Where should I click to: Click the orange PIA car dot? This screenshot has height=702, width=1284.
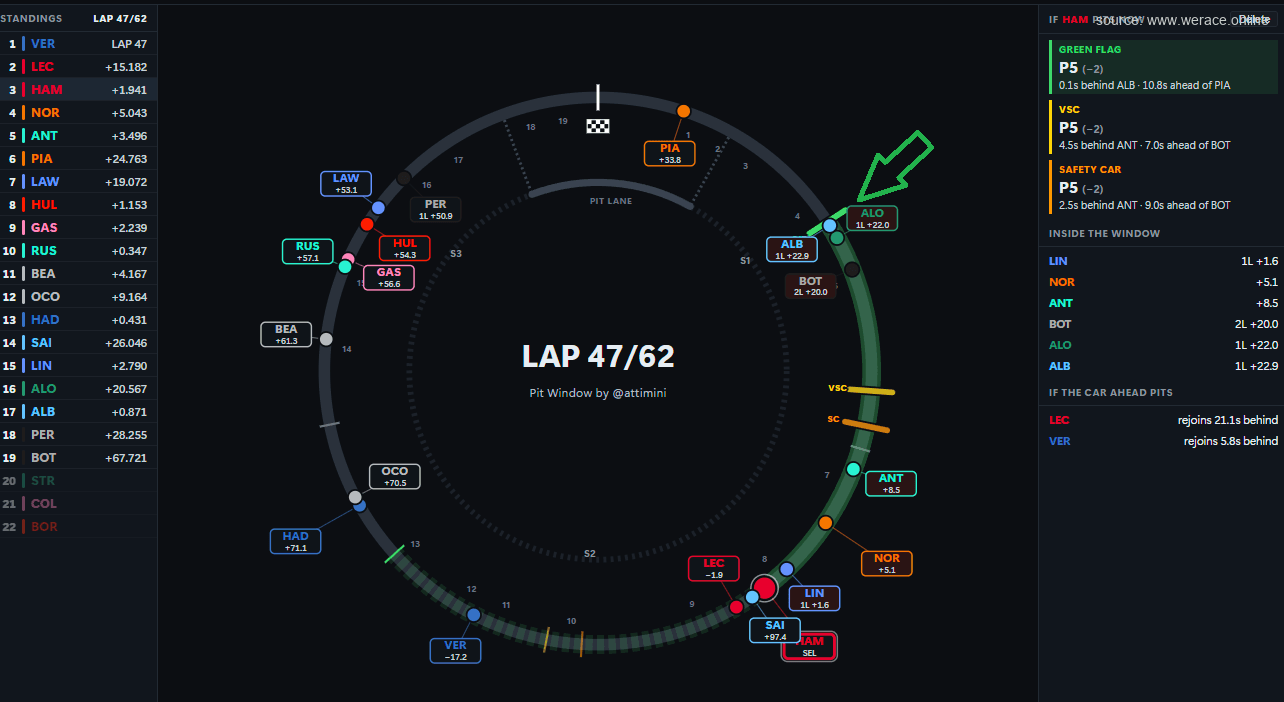(683, 111)
